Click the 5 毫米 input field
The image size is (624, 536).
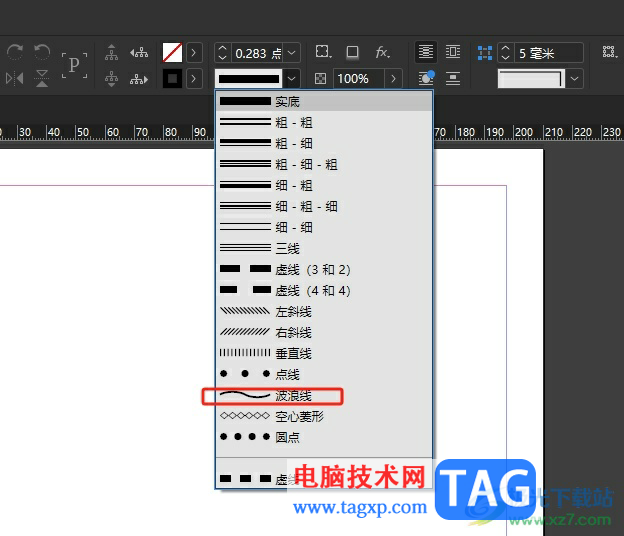tap(549, 53)
